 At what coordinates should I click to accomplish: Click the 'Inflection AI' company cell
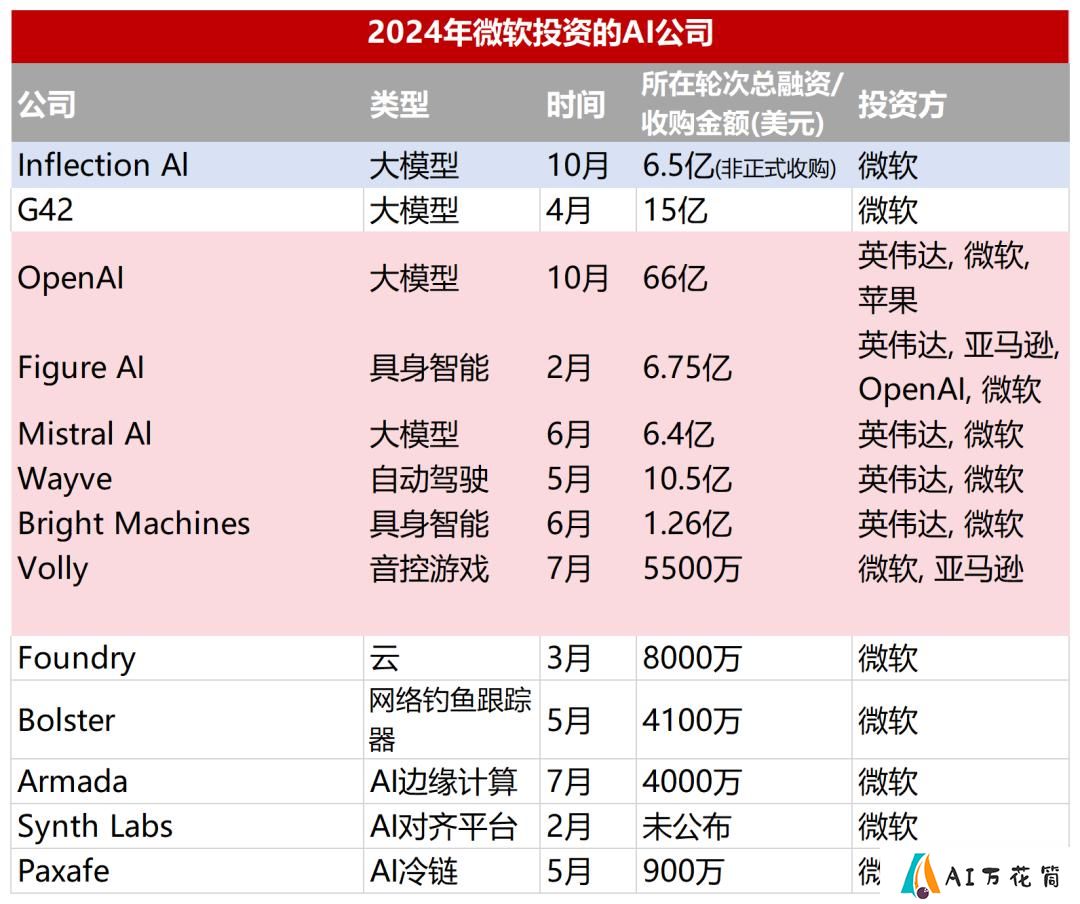pos(103,165)
